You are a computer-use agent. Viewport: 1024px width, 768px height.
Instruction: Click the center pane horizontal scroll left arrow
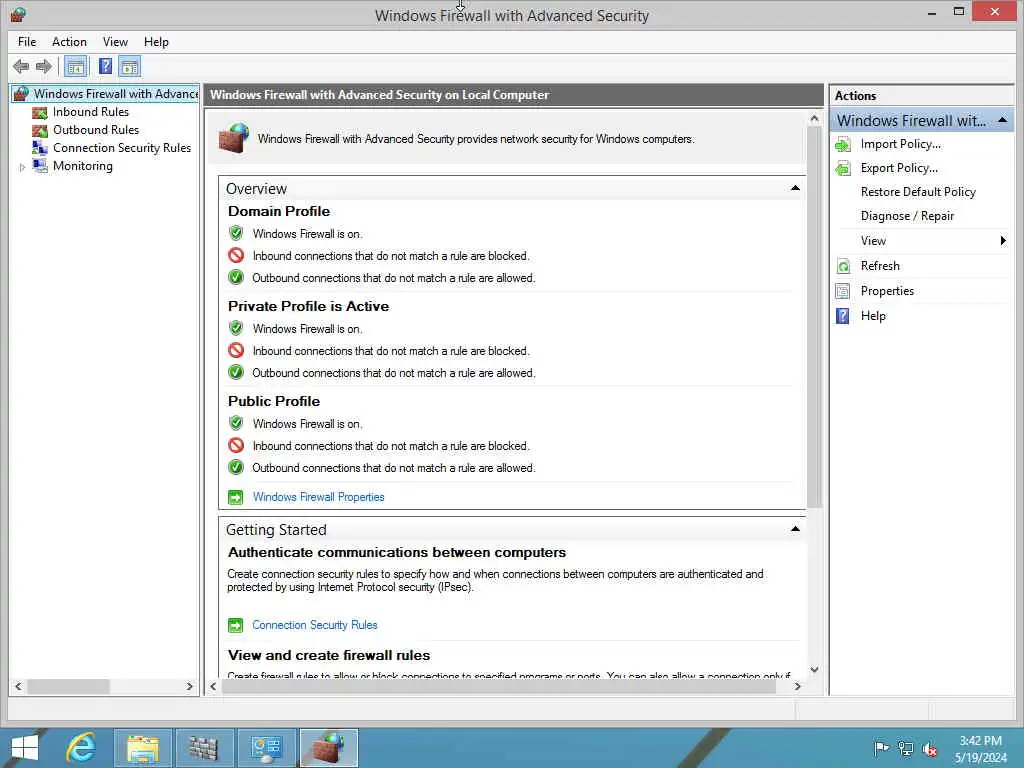pyautogui.click(x=213, y=686)
